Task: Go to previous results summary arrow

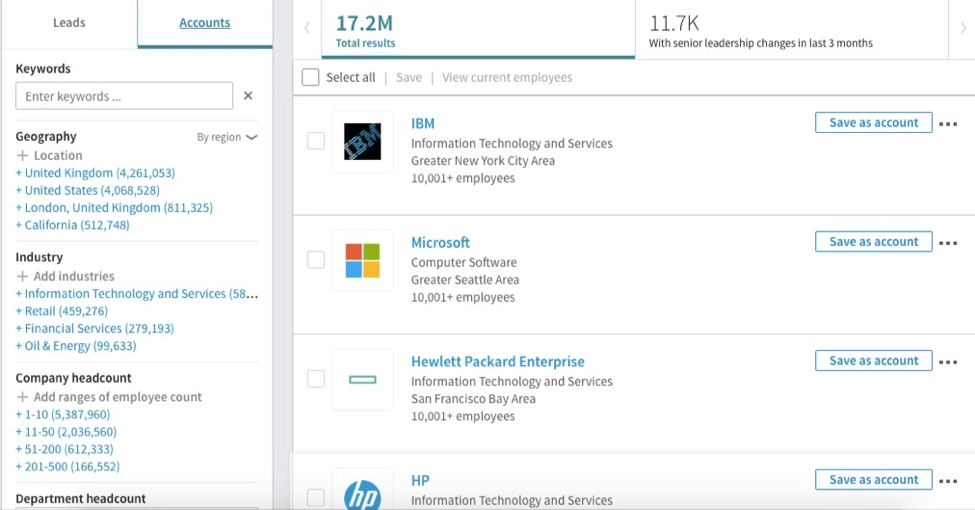Action: (307, 28)
